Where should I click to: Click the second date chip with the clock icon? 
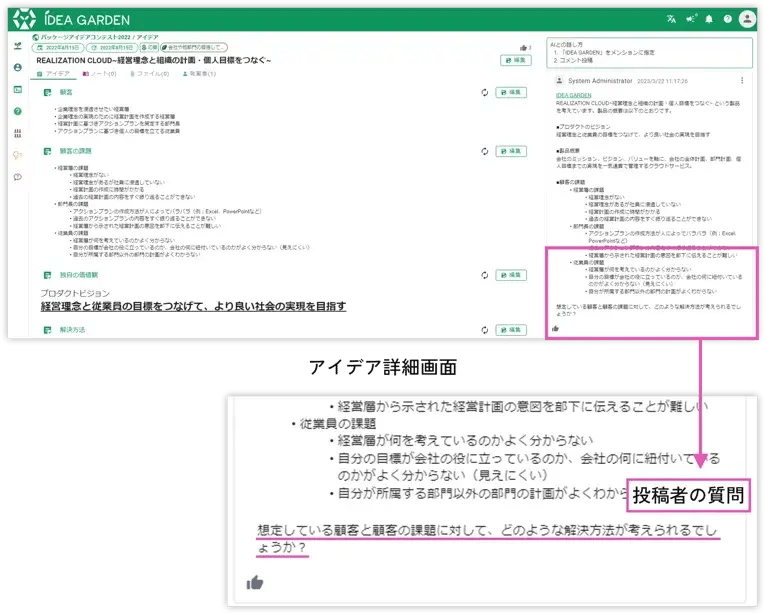pyautogui.click(x=112, y=48)
